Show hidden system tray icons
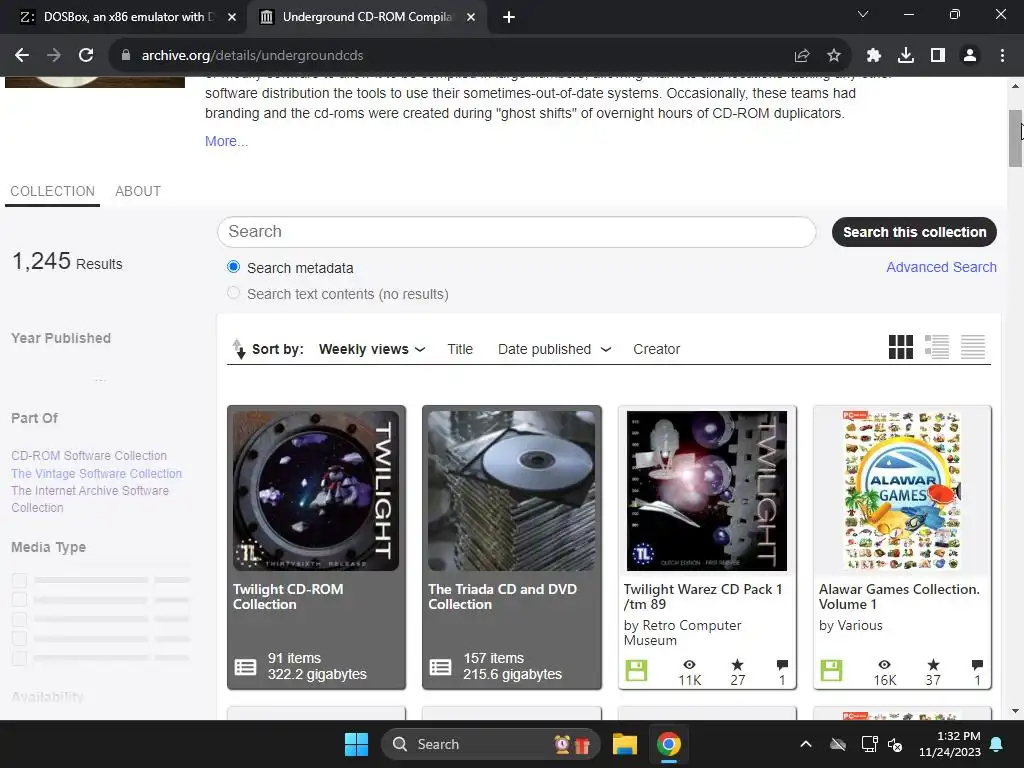1024x768 pixels. click(806, 744)
